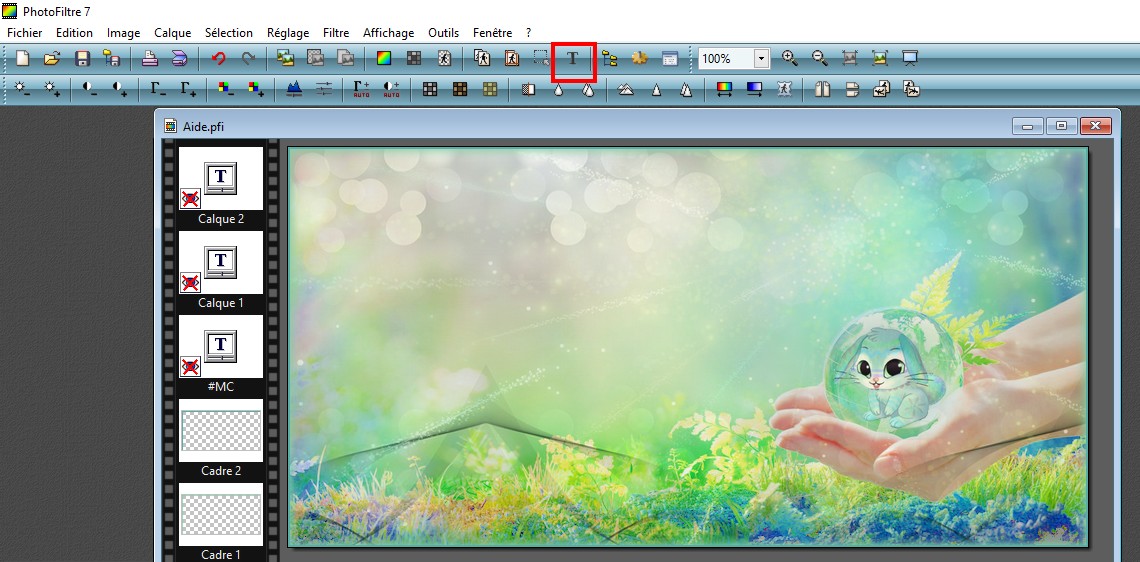The height and width of the screenshot is (562, 1140).
Task: Increase contrast with half-circle plus icon
Action: 120,89
